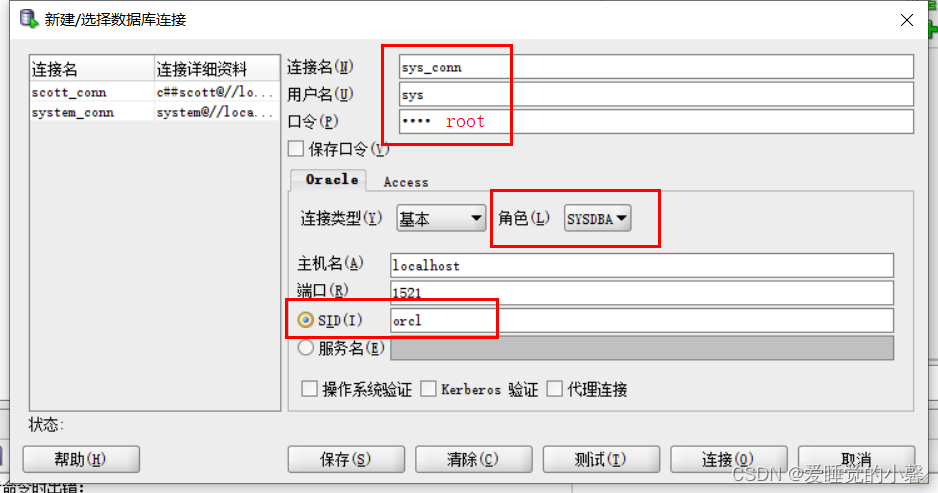Image resolution: width=938 pixels, height=493 pixels.
Task: Click the 帮助 button
Action: 81,459
